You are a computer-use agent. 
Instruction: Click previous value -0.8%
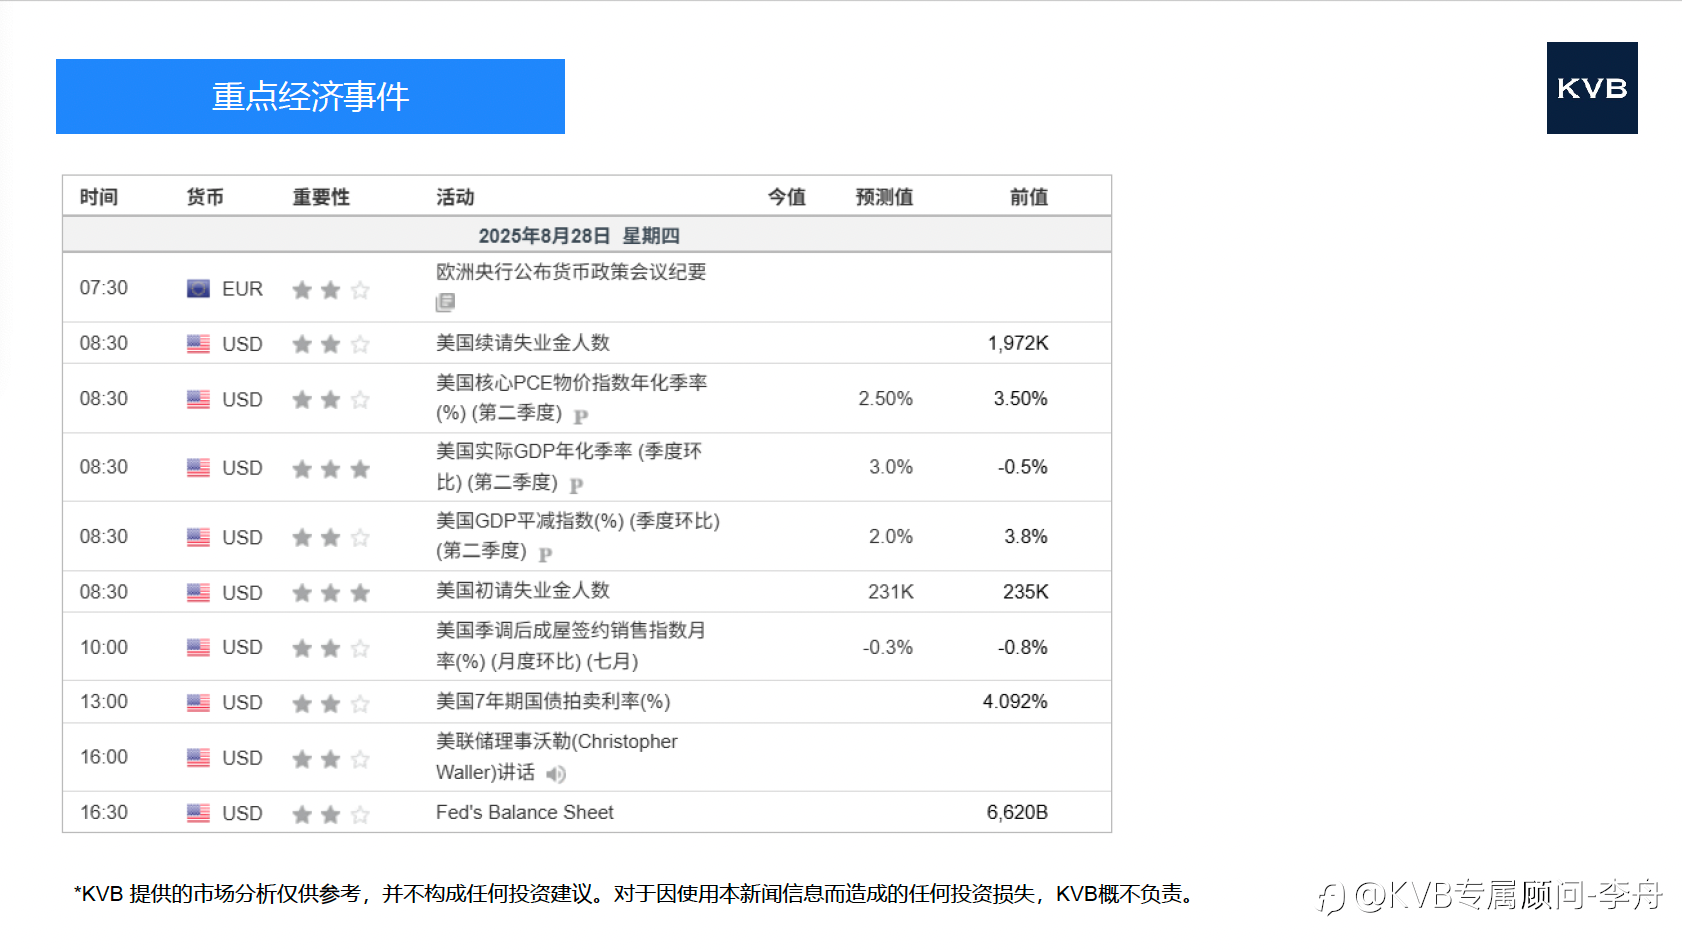tap(1023, 647)
